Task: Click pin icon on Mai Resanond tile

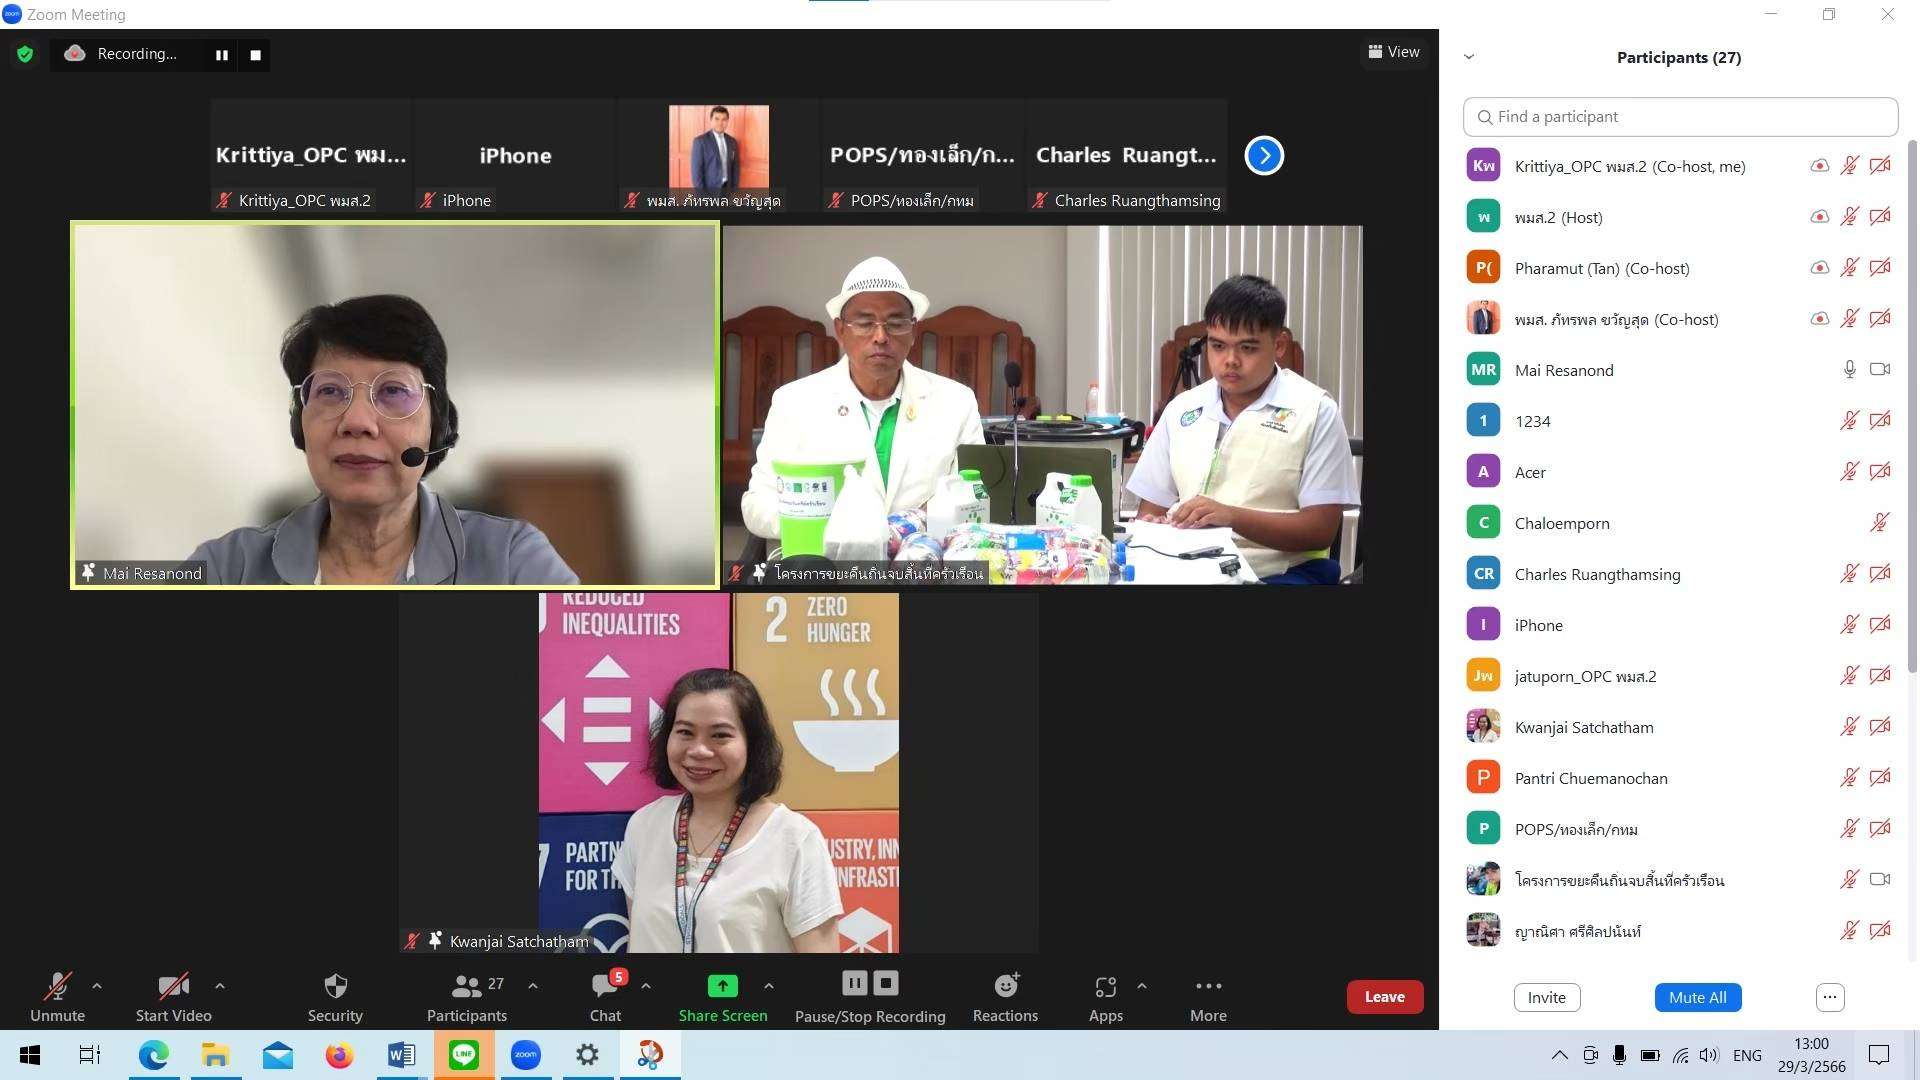Action: coord(89,573)
